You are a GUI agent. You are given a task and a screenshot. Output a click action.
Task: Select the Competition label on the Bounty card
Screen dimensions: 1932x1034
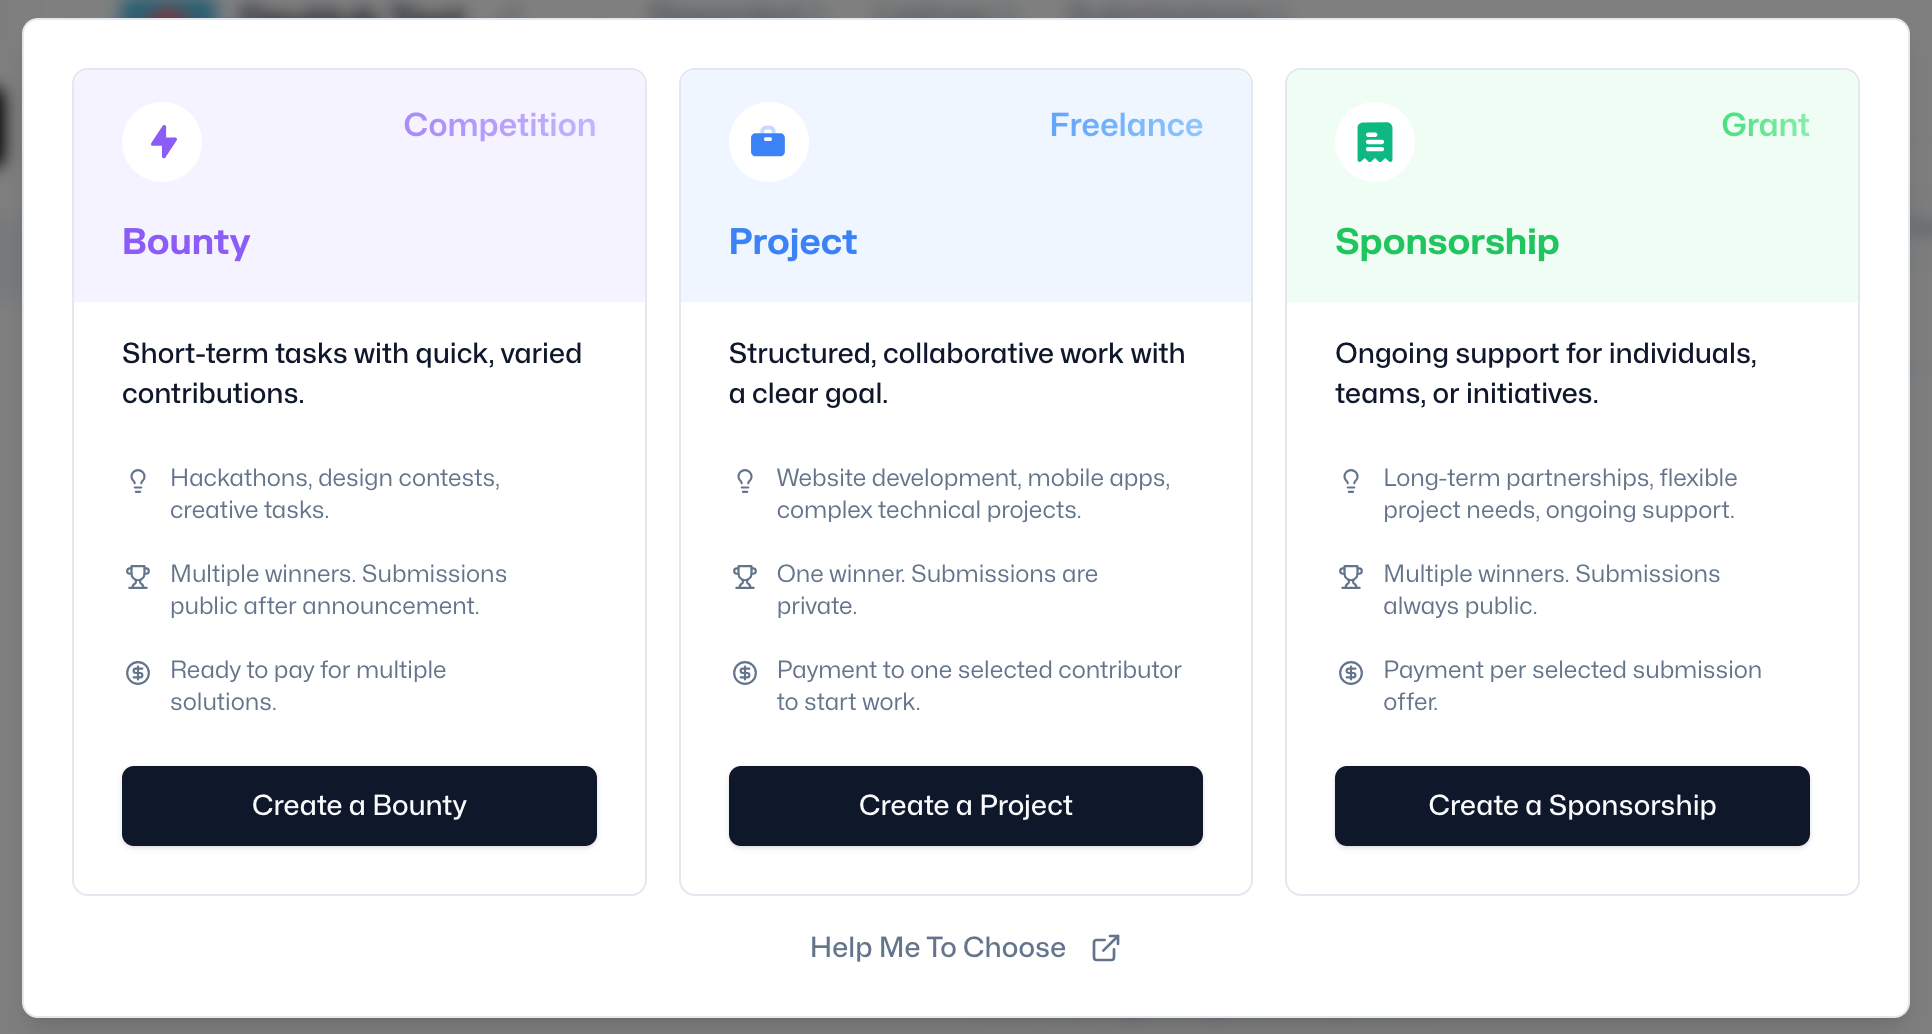499,125
